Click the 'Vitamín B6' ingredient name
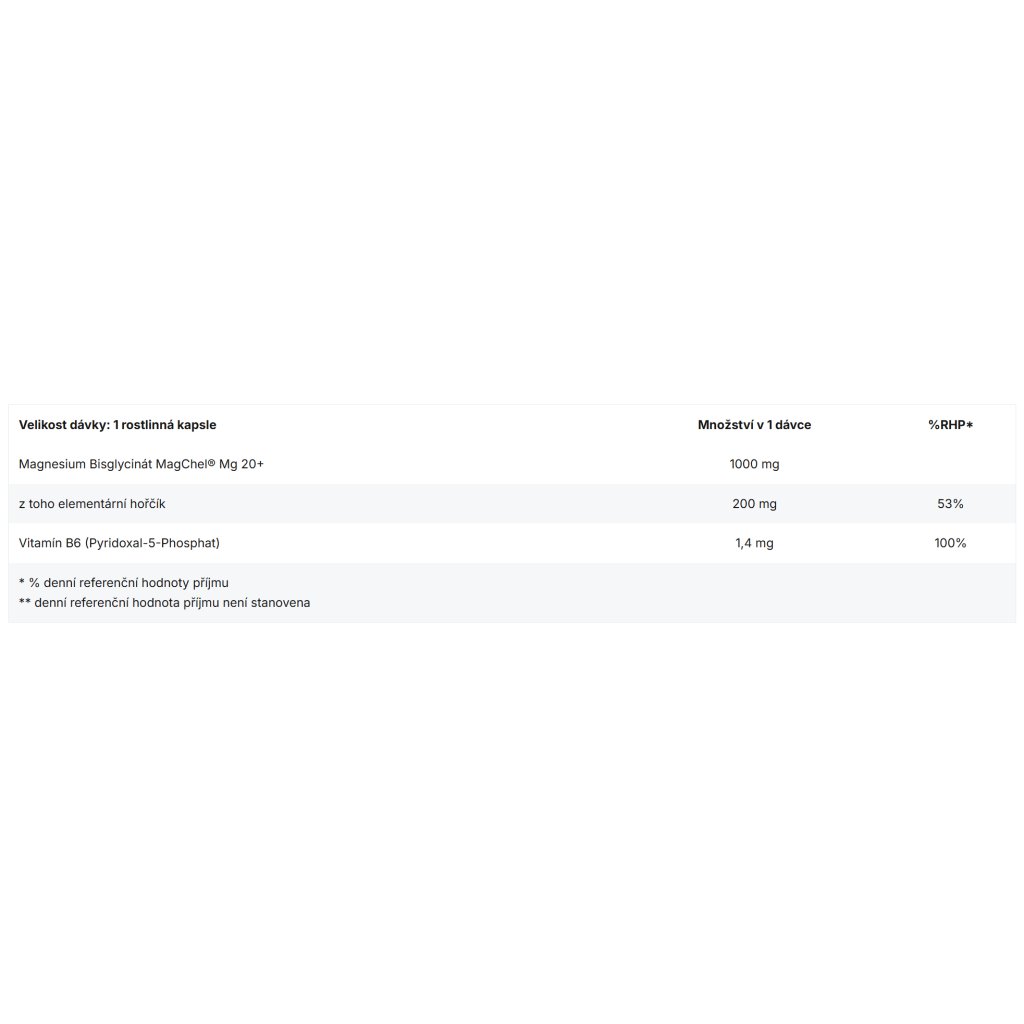1024x1024 pixels. coord(50,543)
